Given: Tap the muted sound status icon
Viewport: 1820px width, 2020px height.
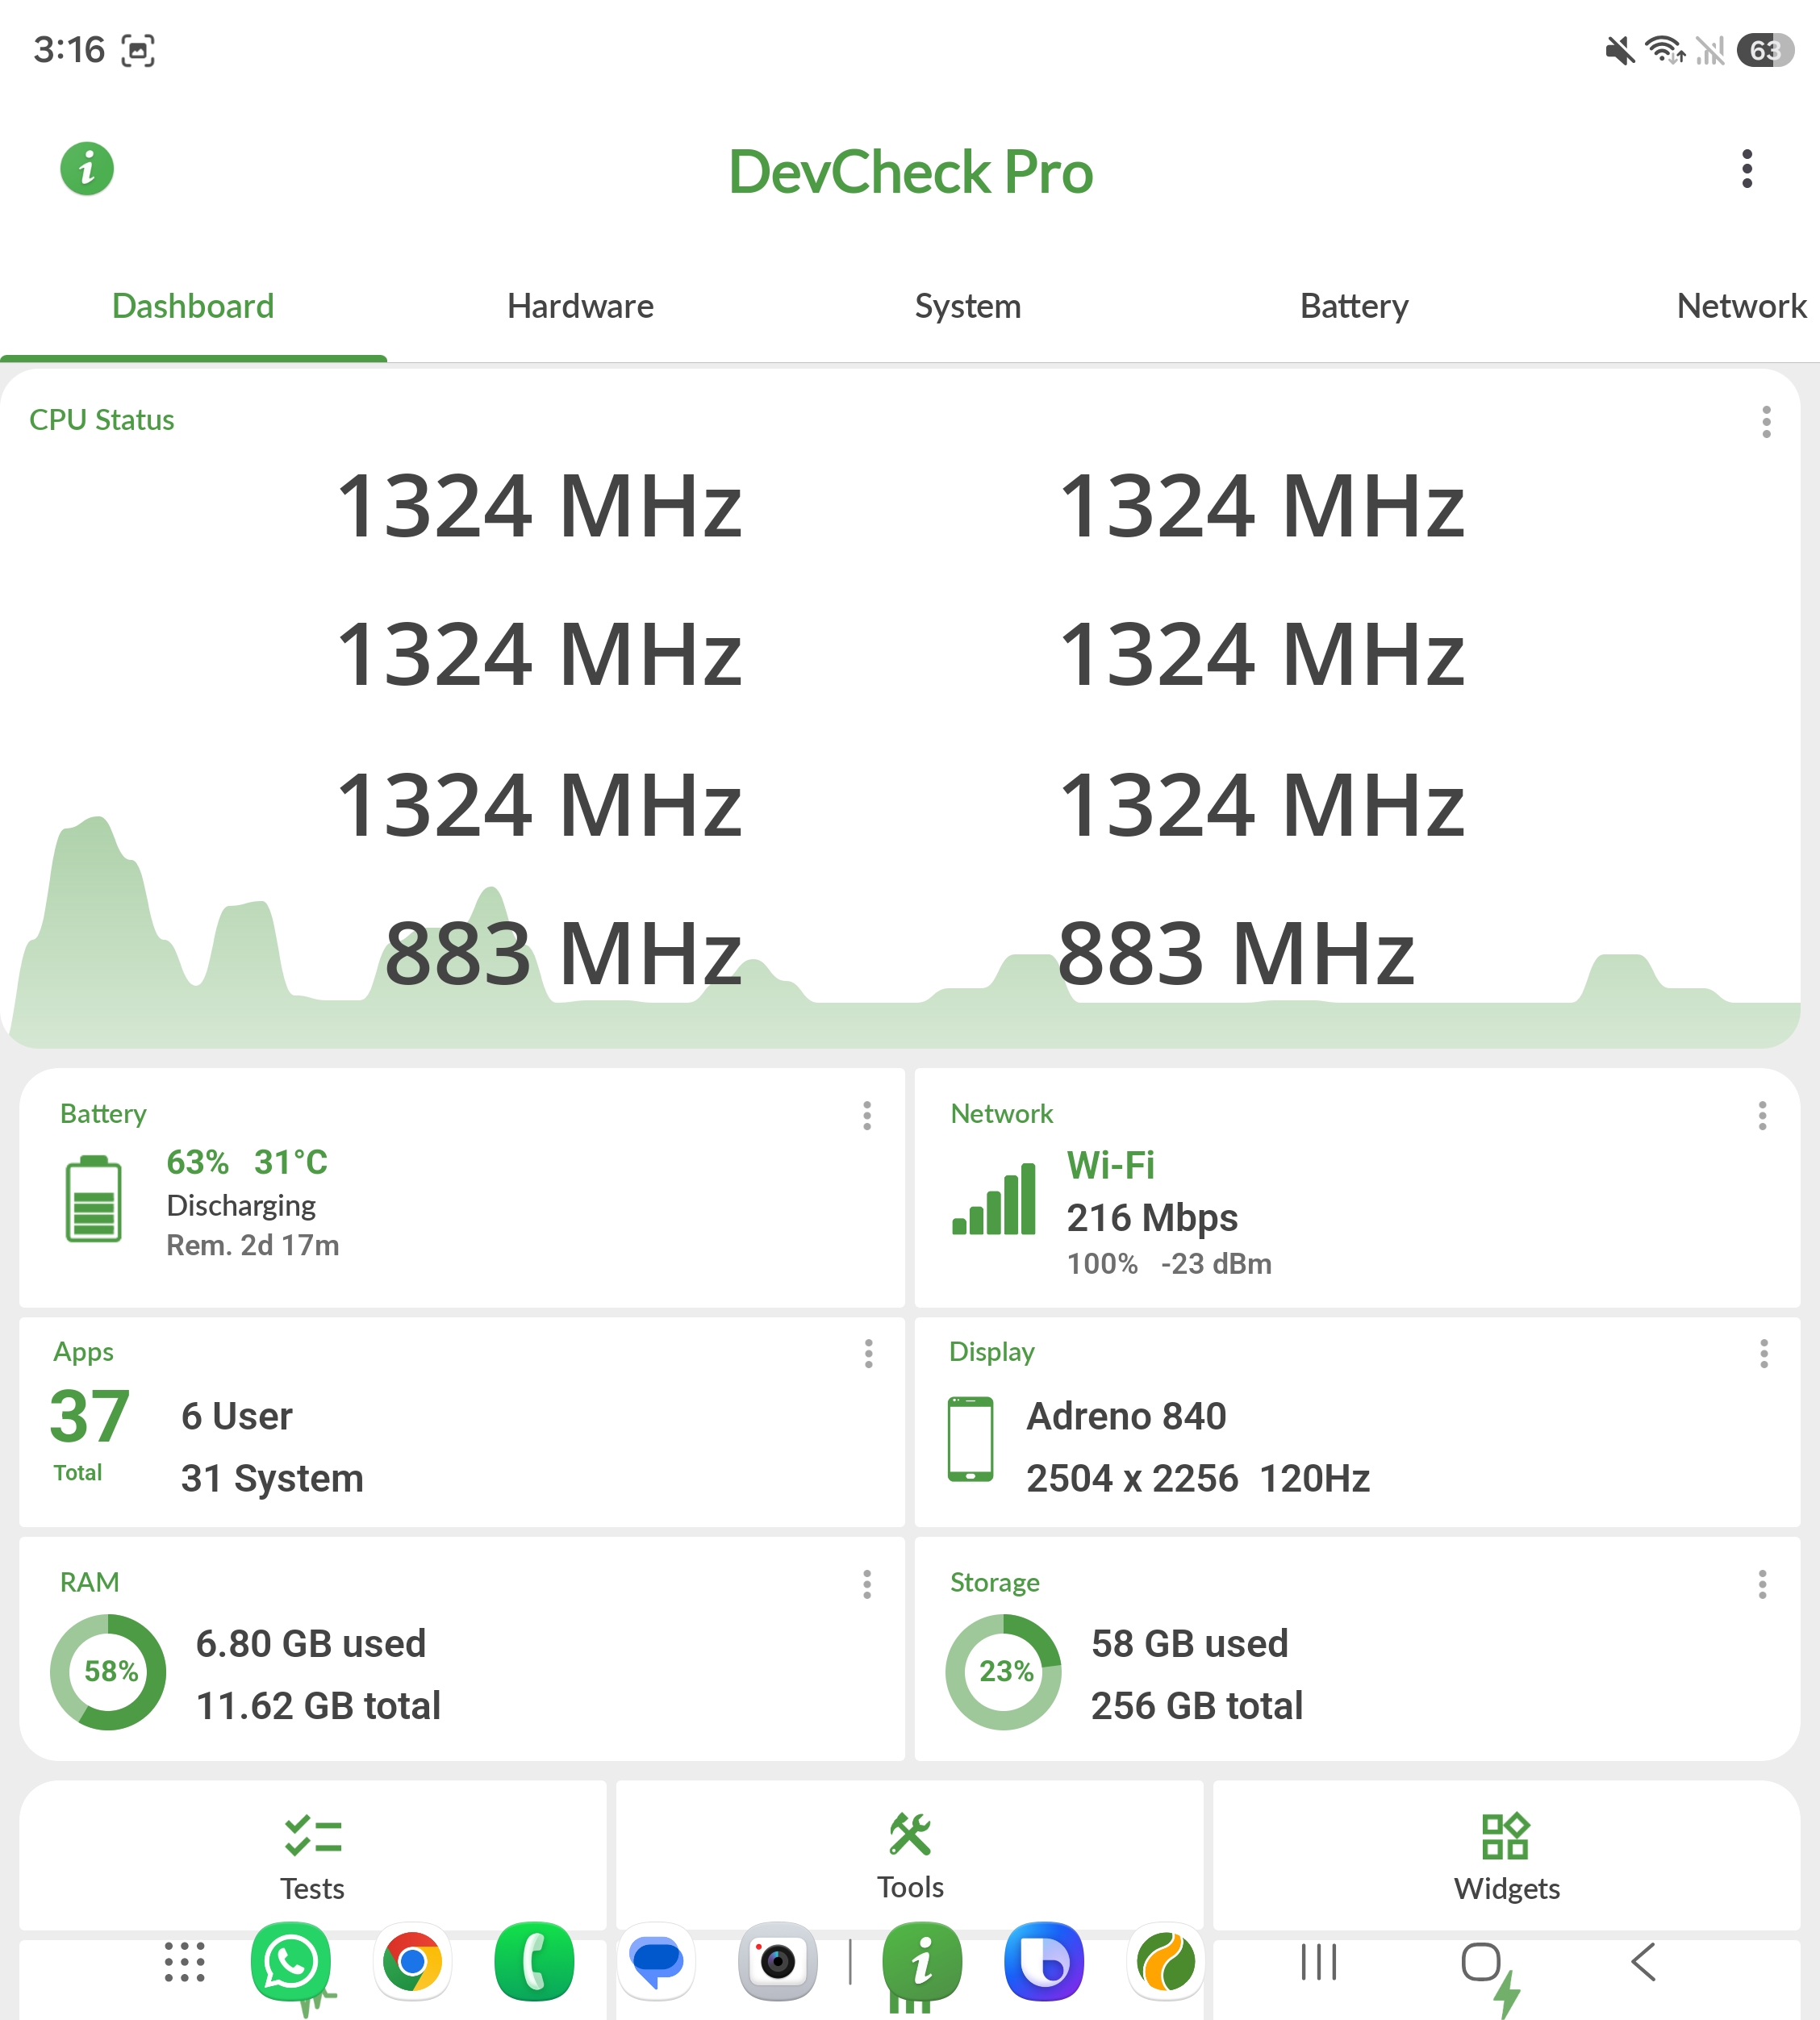Looking at the screenshot, I should click(x=1620, y=50).
